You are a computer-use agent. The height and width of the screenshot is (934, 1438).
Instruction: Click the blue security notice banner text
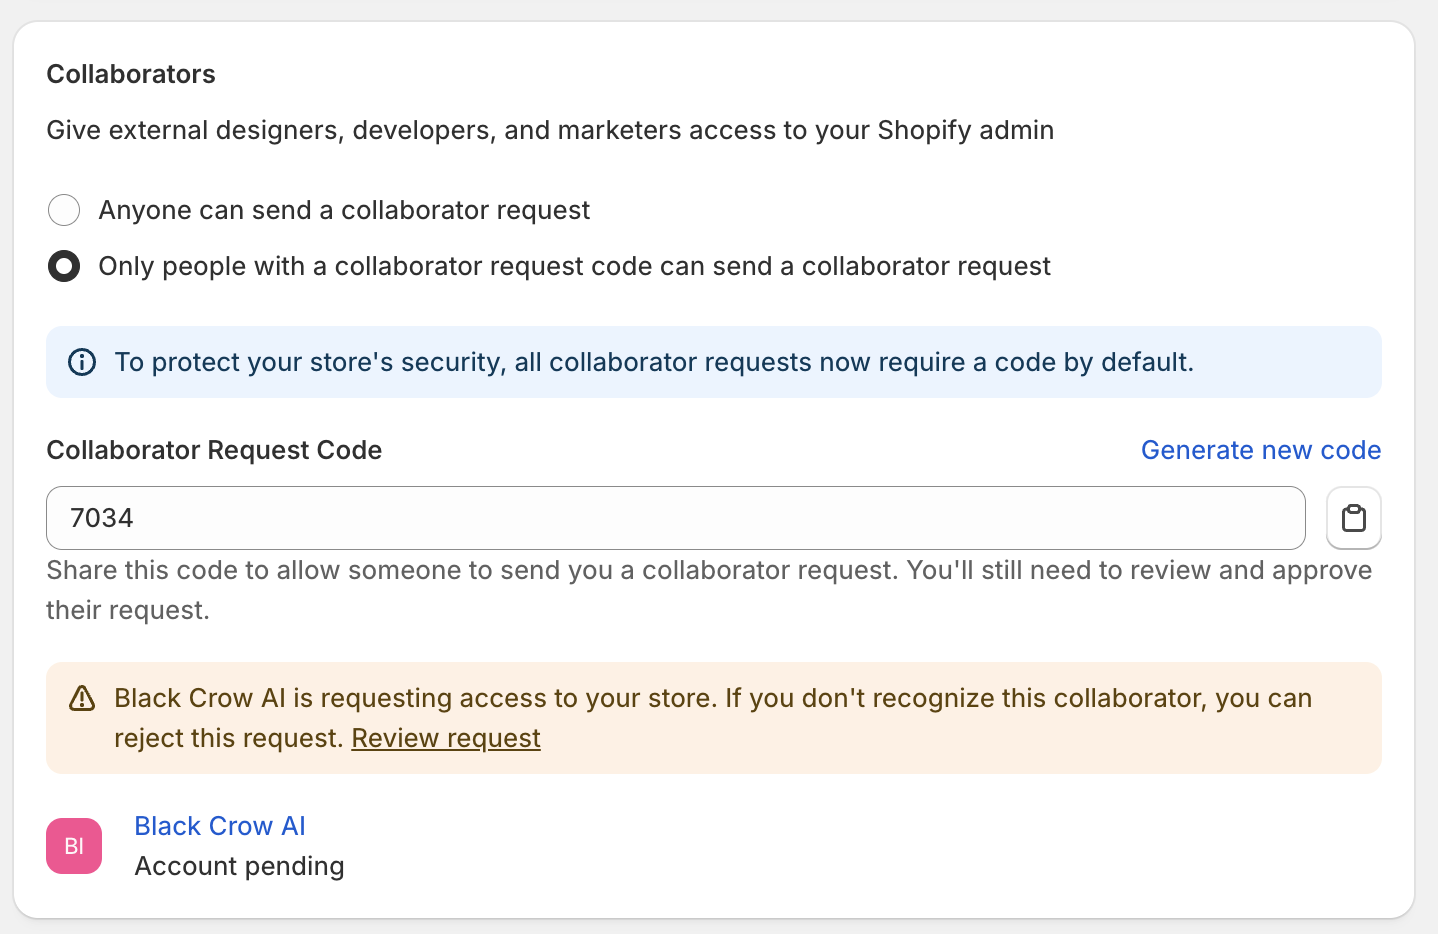coord(654,362)
